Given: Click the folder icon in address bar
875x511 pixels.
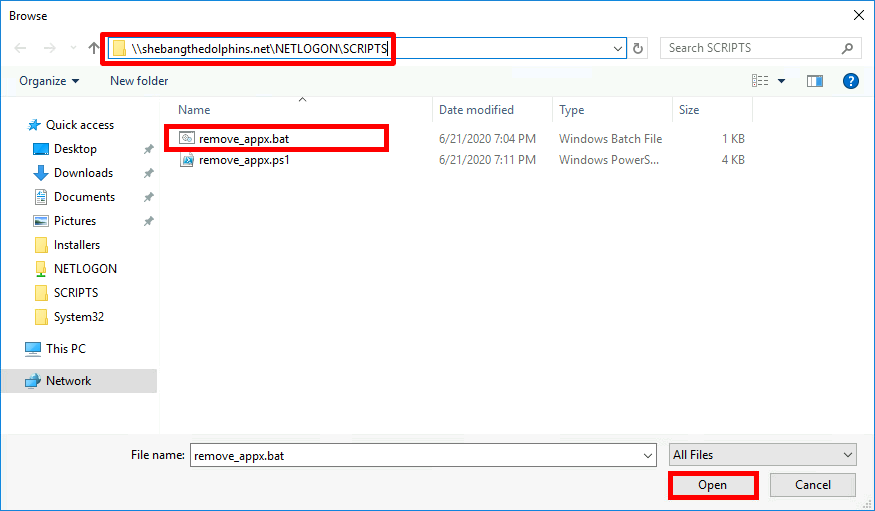Looking at the screenshot, I should [x=119, y=49].
